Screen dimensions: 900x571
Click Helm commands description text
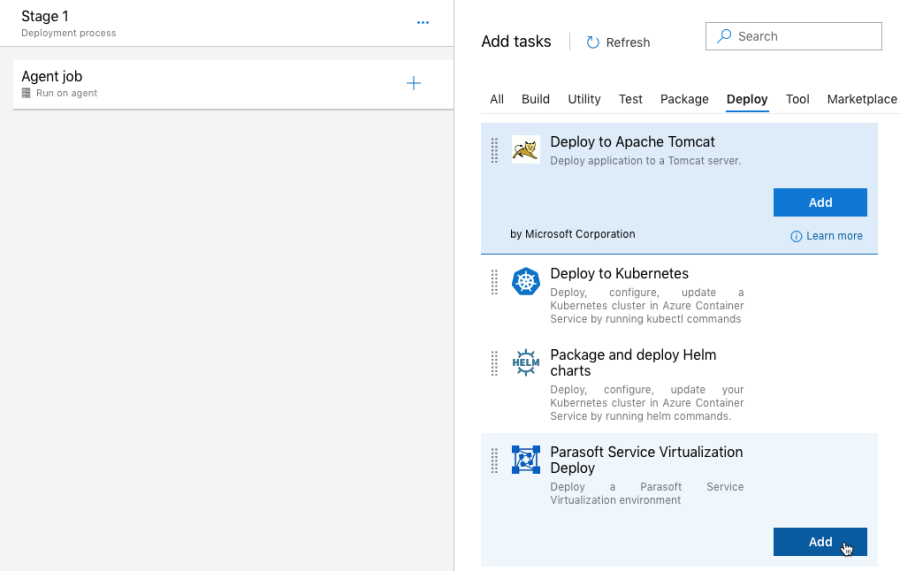coord(647,403)
